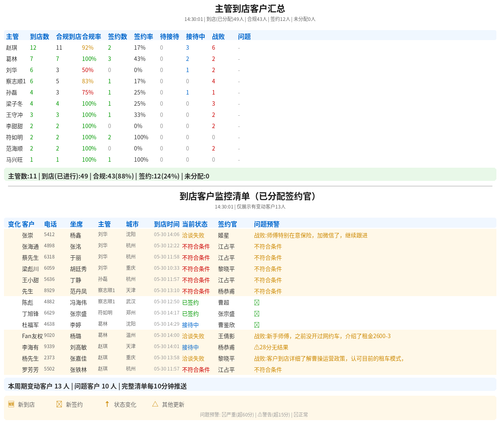The width and height of the screenshot is (500, 437).
Task: Click the 到店时间 column header
Action: pos(167,224)
